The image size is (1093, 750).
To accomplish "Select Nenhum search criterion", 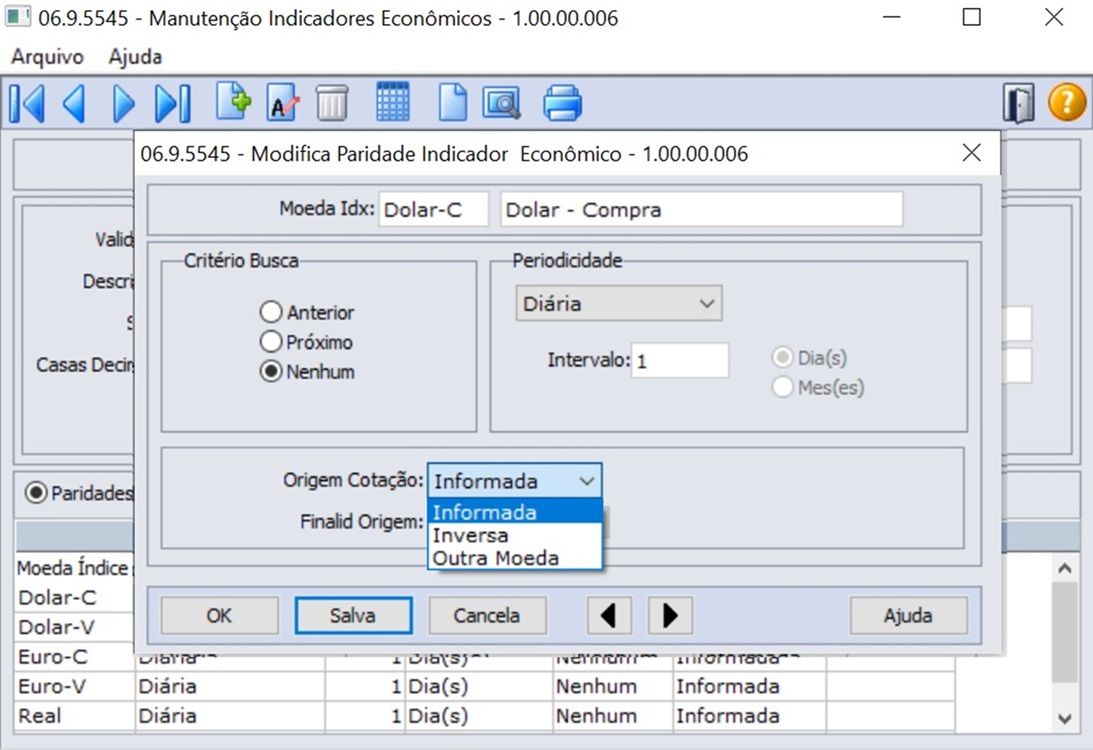I will coord(270,371).
